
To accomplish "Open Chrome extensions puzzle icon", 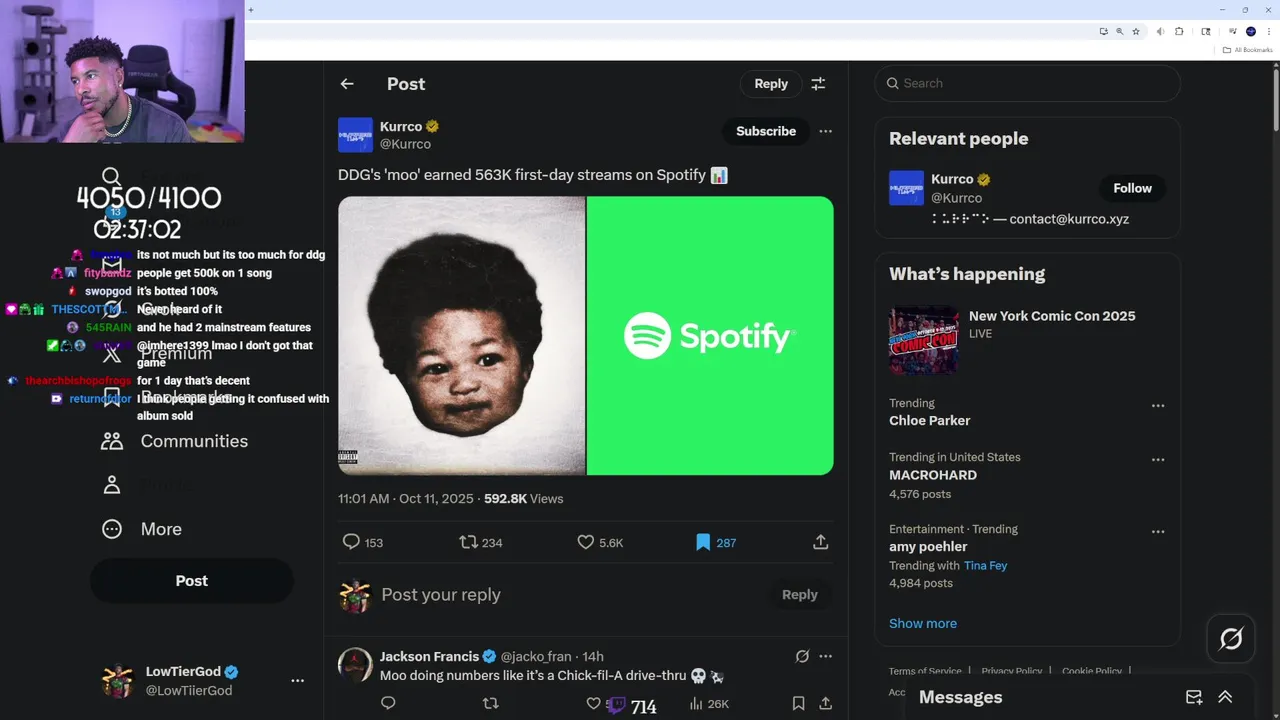I will tap(1179, 32).
